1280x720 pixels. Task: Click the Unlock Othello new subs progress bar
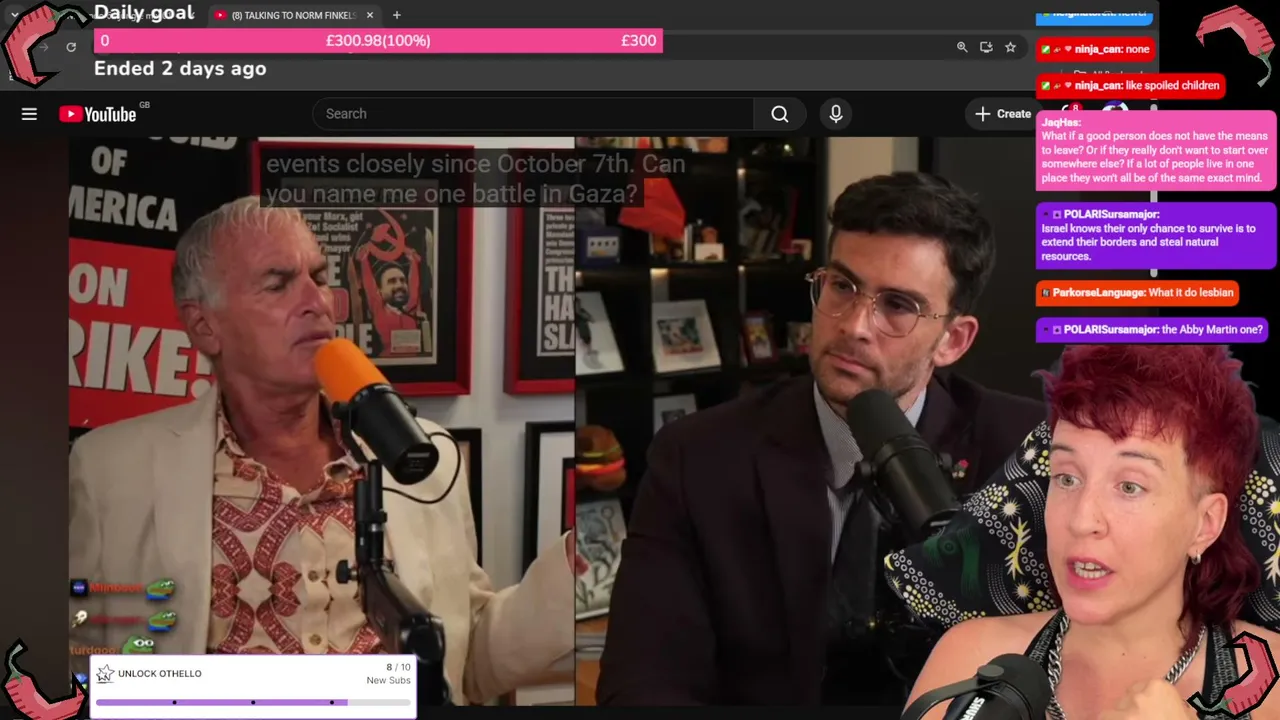pyautogui.click(x=253, y=702)
